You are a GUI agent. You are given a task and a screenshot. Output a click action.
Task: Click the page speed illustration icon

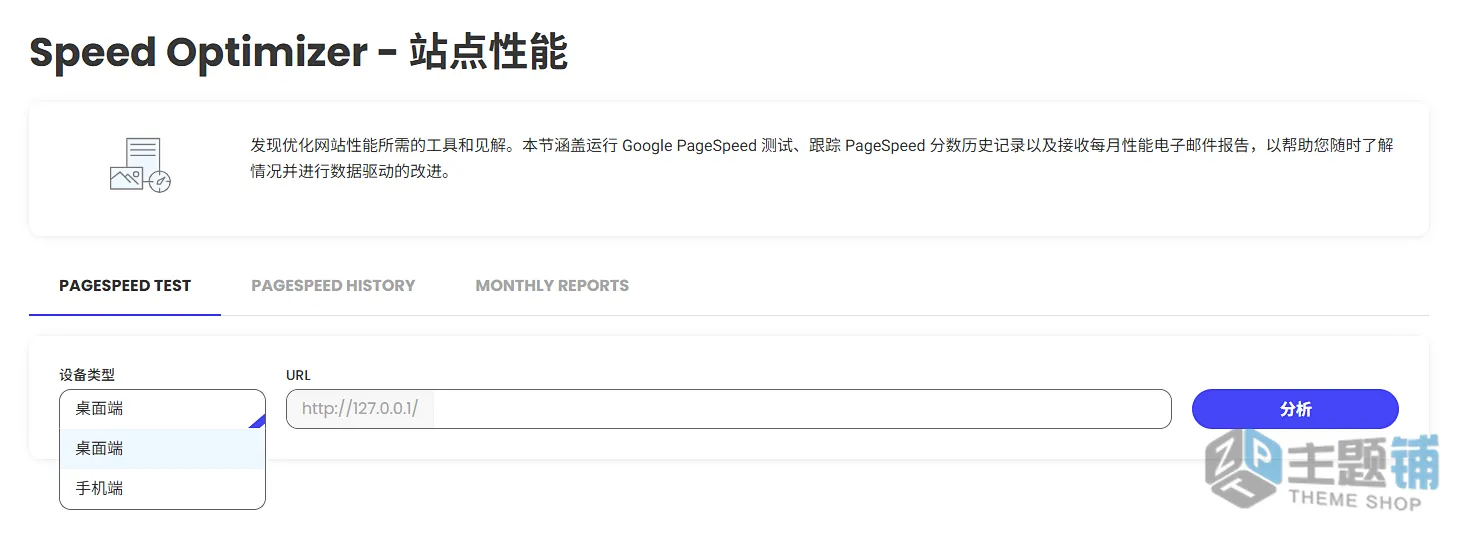[140, 166]
